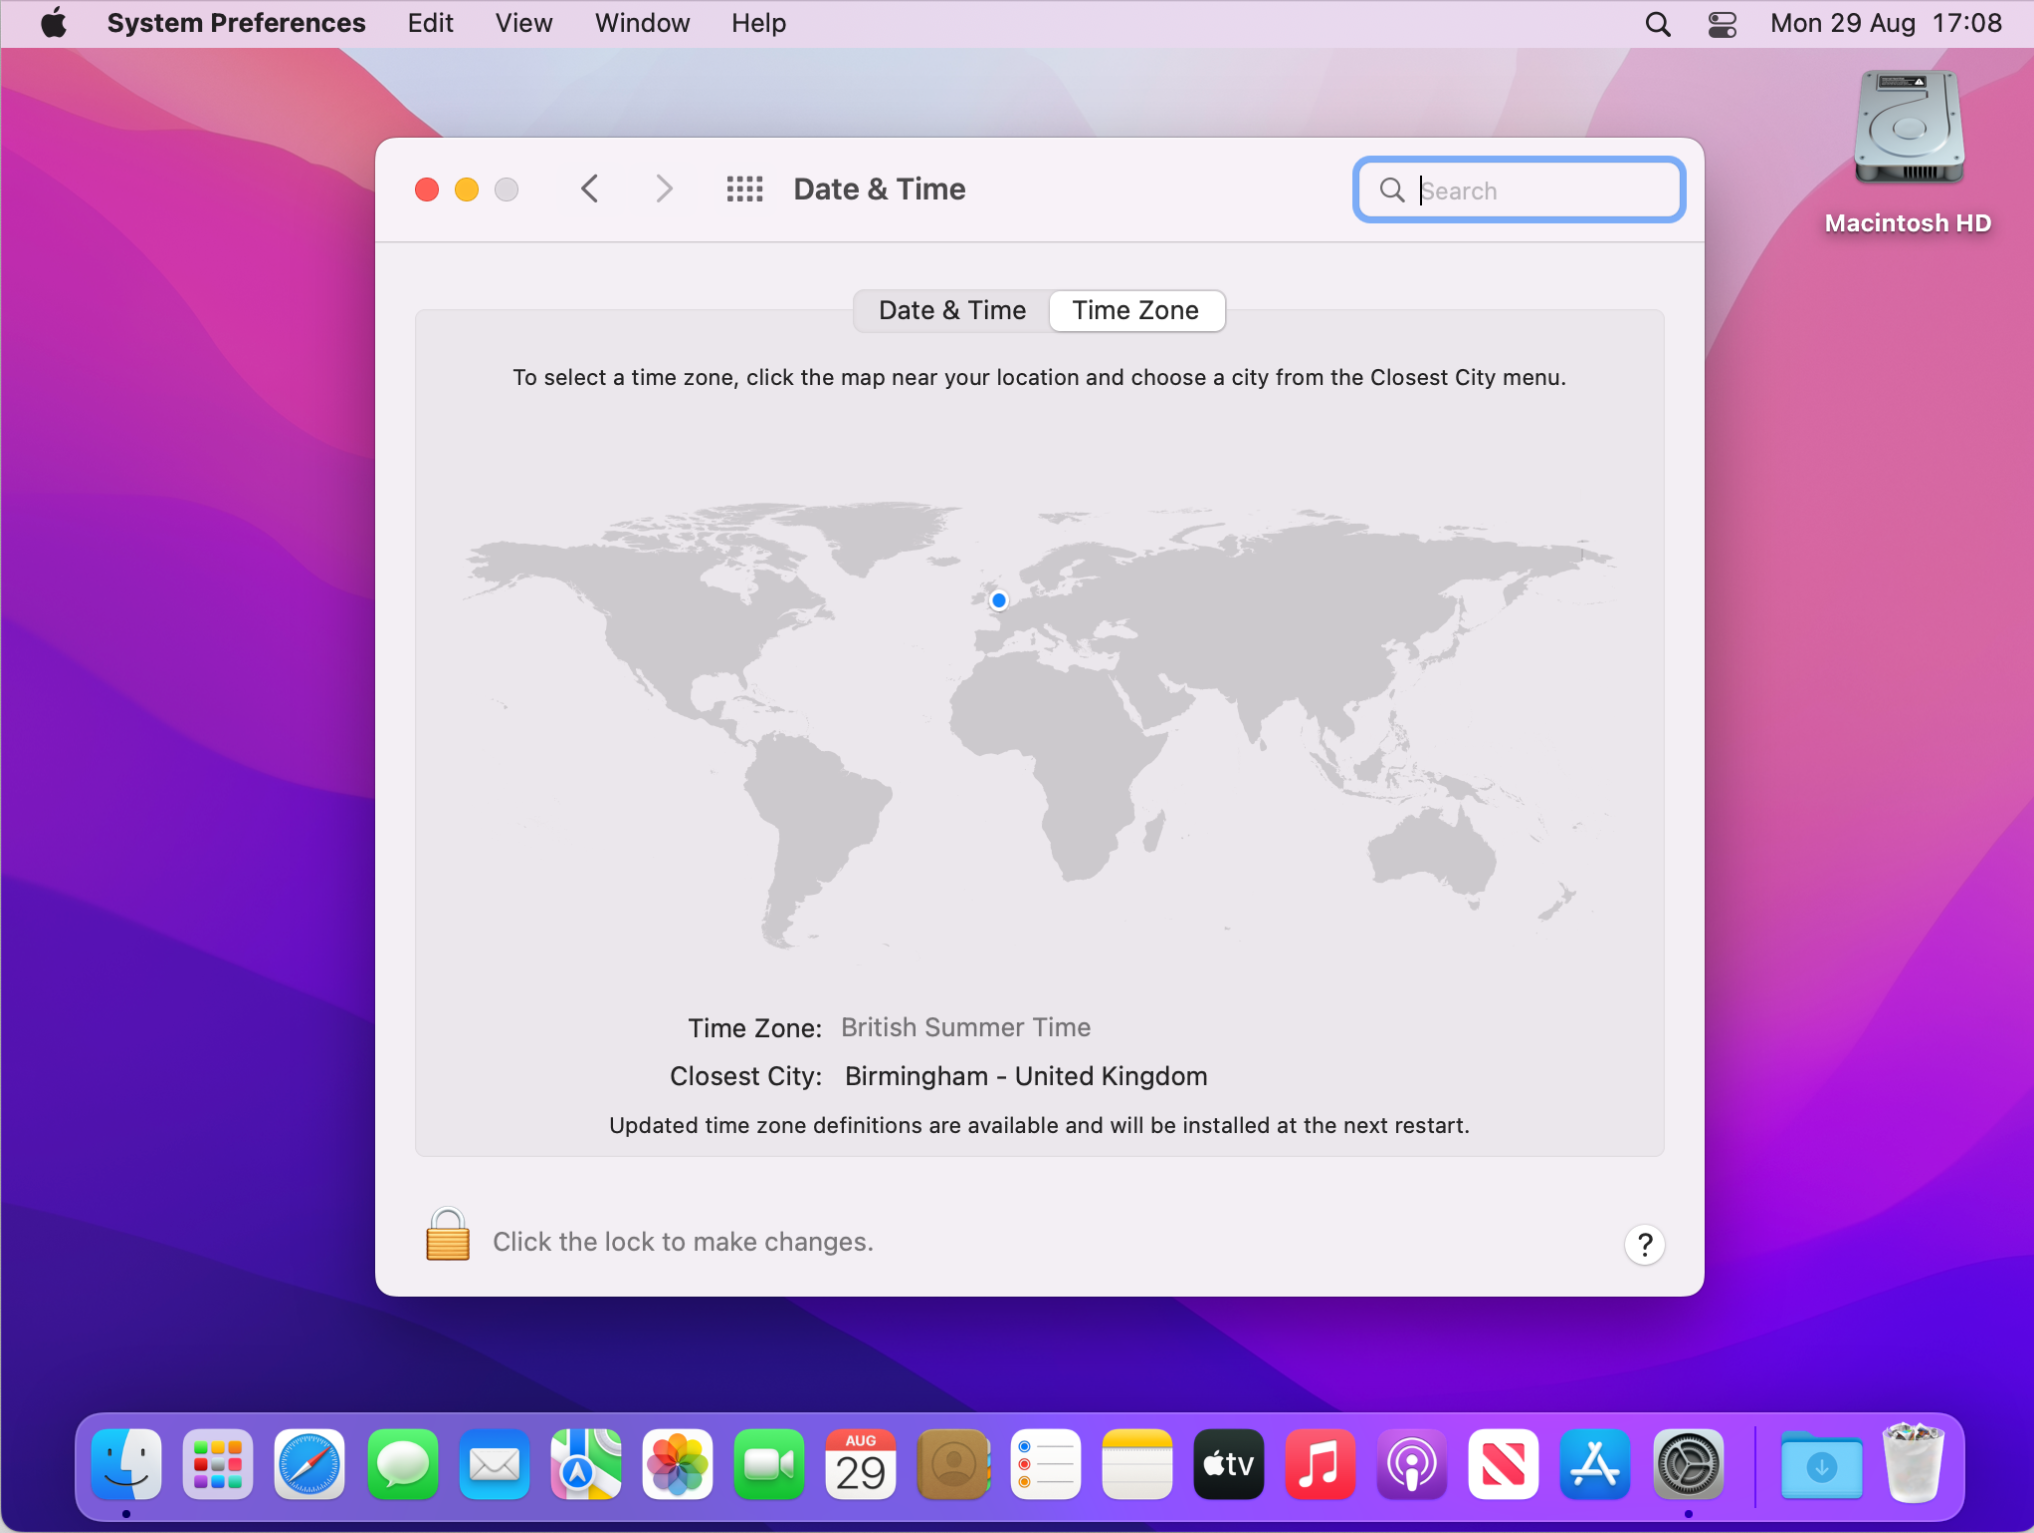
Task: Open Reminders from the Dock
Action: point(1045,1464)
